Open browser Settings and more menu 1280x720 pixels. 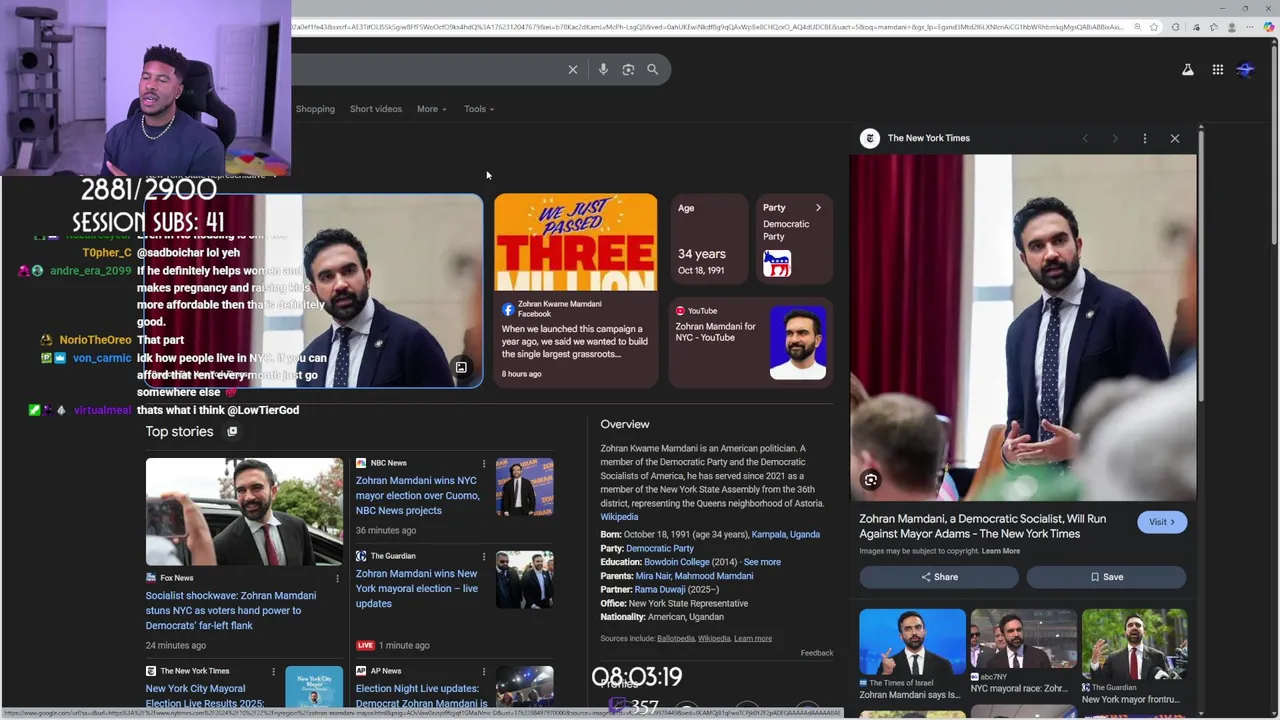(1250, 27)
